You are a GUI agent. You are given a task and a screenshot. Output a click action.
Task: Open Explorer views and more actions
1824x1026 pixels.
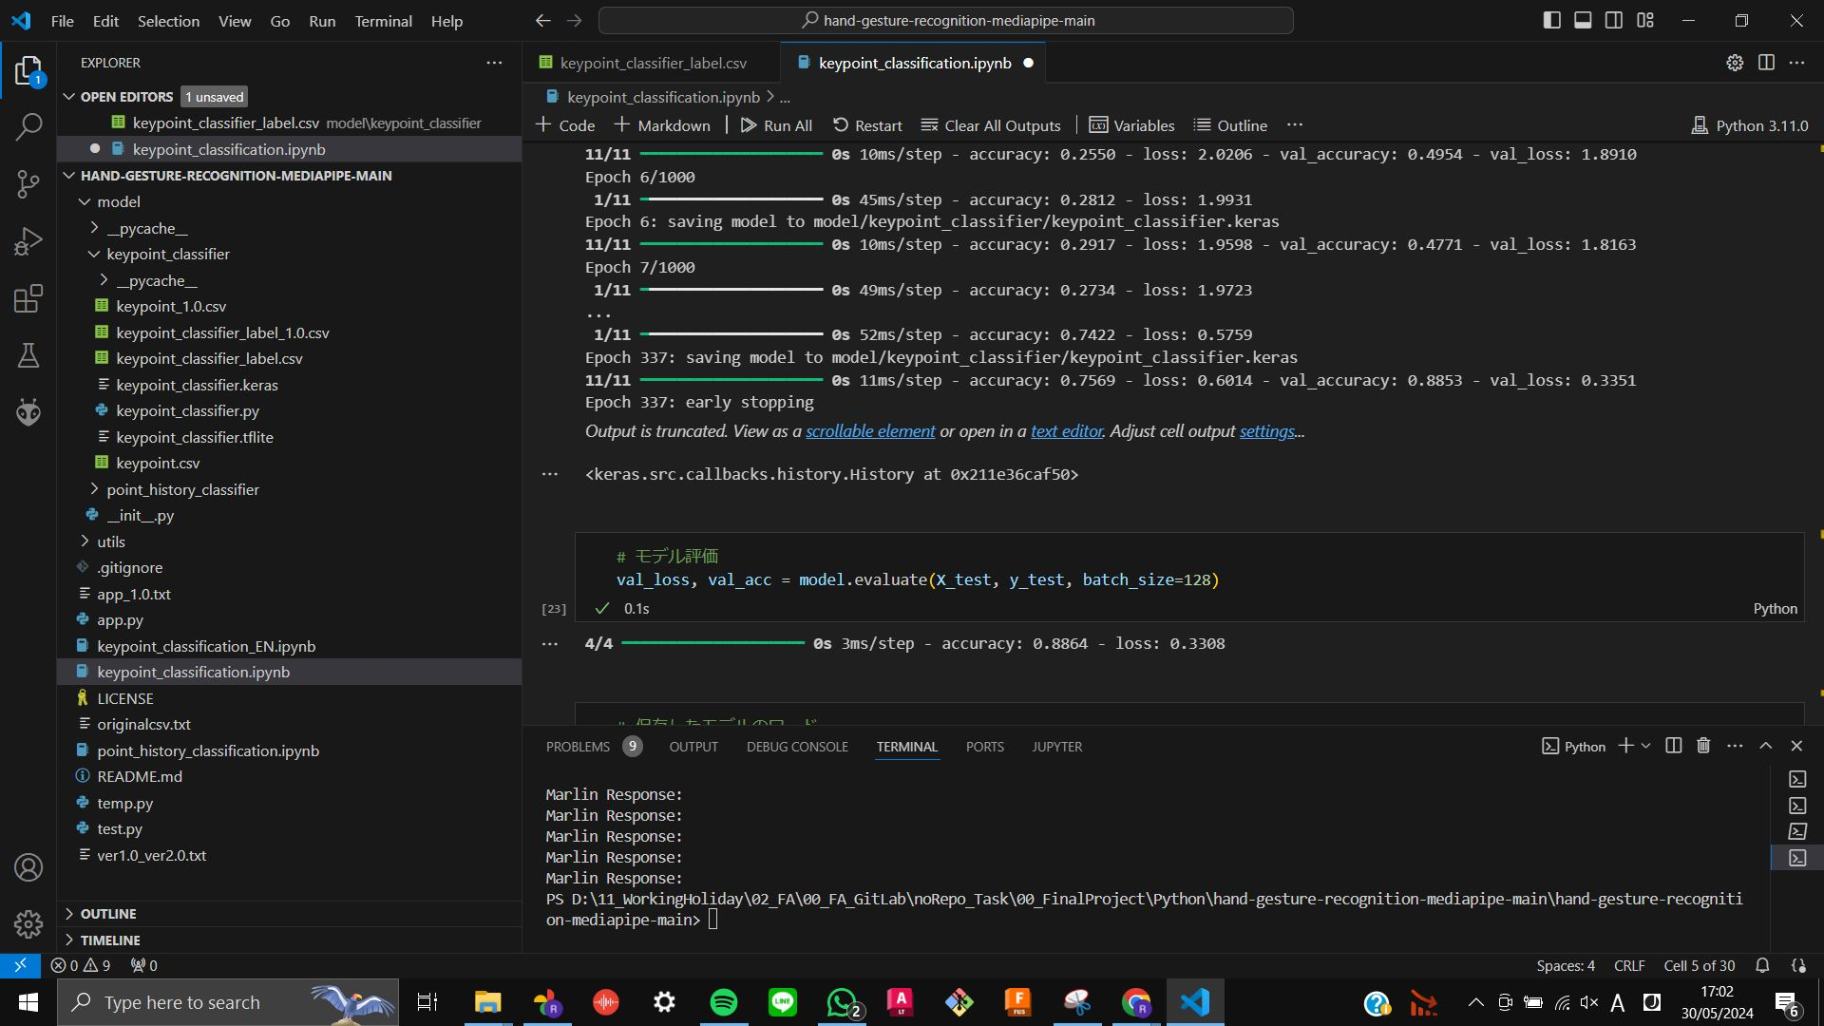click(x=494, y=62)
